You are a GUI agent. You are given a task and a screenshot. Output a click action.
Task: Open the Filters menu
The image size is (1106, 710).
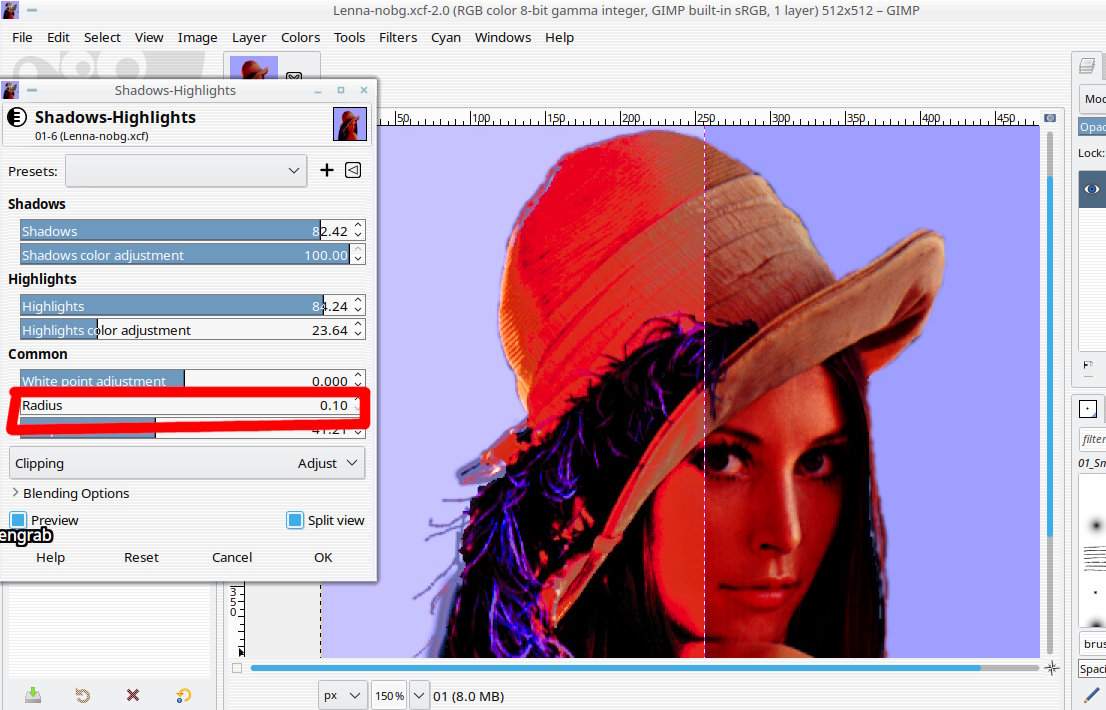[x=398, y=37]
